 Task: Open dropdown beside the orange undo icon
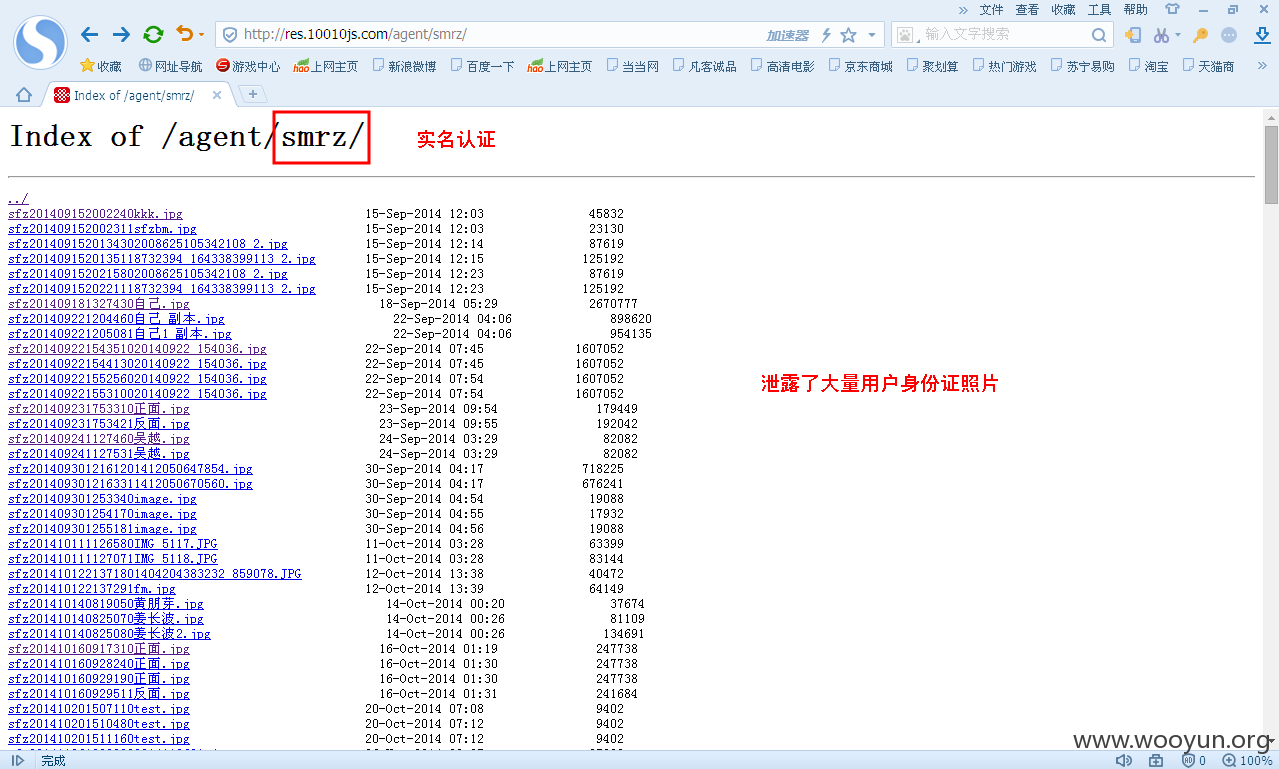click(x=201, y=35)
